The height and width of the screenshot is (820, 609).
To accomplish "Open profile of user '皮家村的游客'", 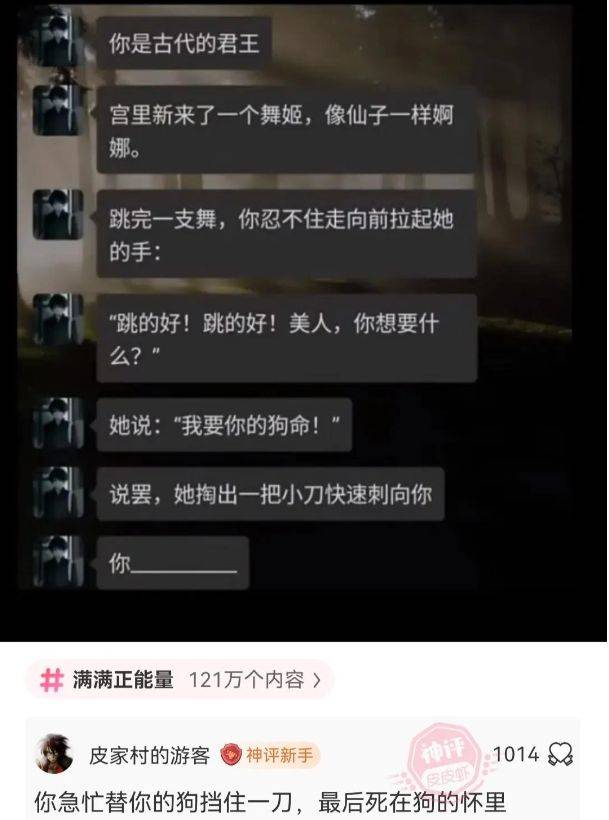I will [x=149, y=755].
